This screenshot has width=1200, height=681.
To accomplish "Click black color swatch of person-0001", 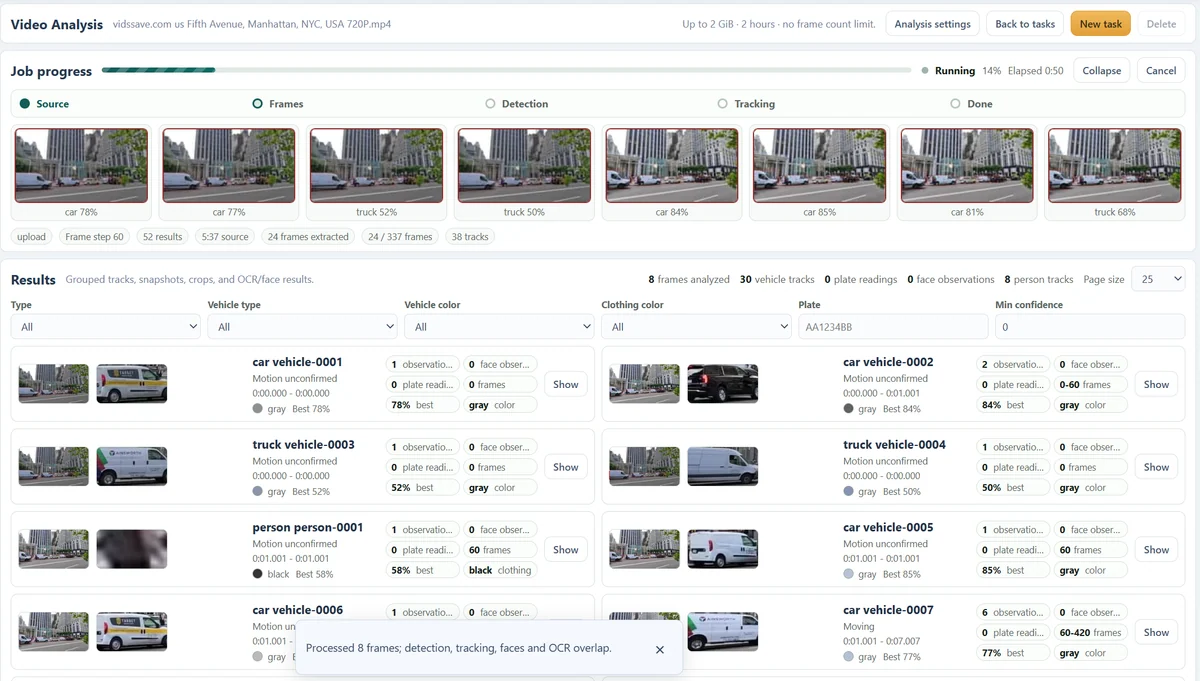I will (258, 574).
